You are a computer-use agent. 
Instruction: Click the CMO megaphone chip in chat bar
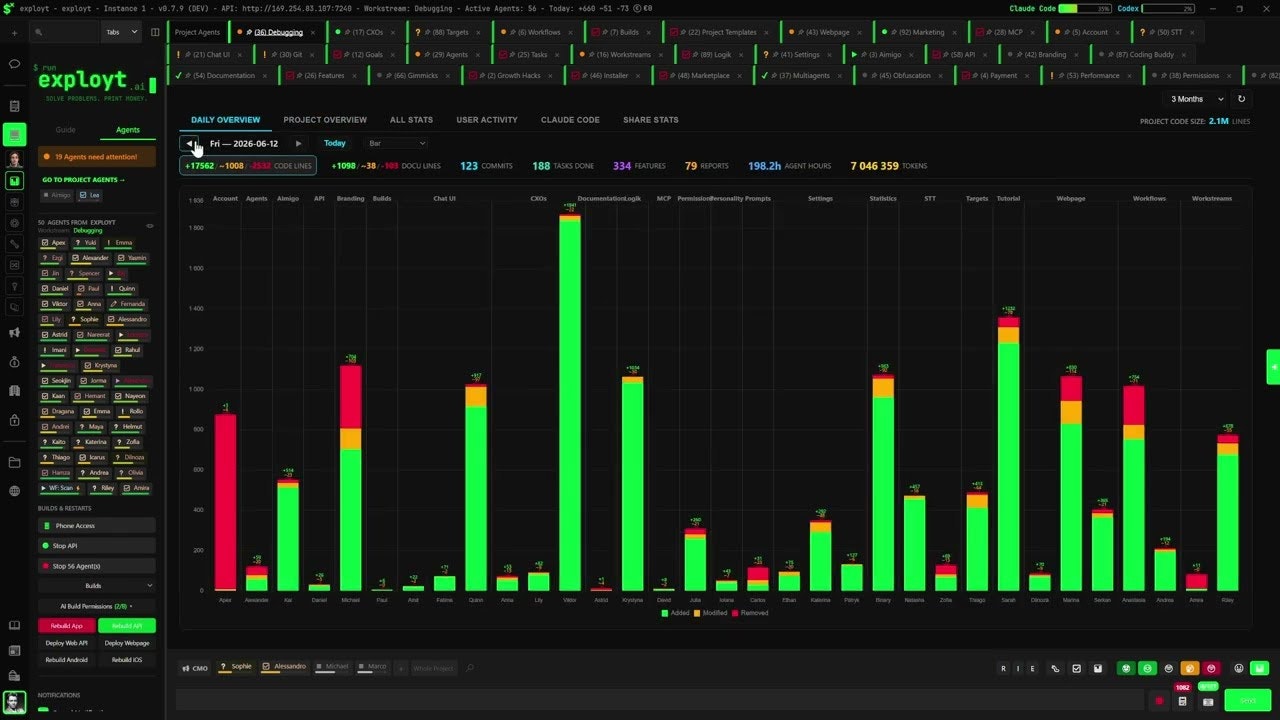194,668
